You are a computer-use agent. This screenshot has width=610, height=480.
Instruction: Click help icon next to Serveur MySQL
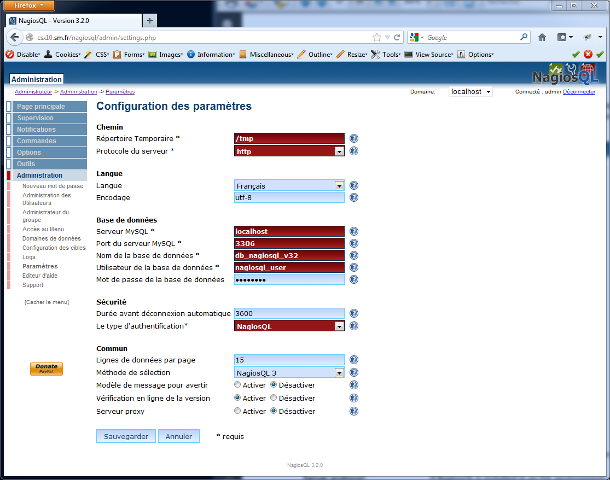[354, 231]
